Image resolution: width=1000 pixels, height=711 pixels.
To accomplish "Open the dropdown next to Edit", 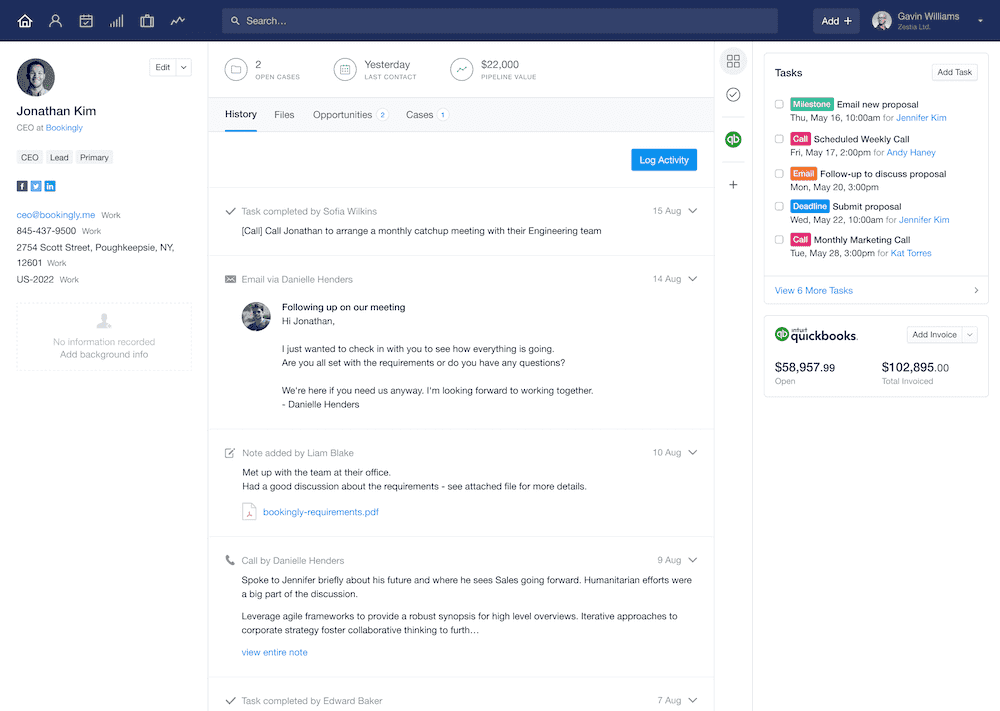I will coord(184,68).
